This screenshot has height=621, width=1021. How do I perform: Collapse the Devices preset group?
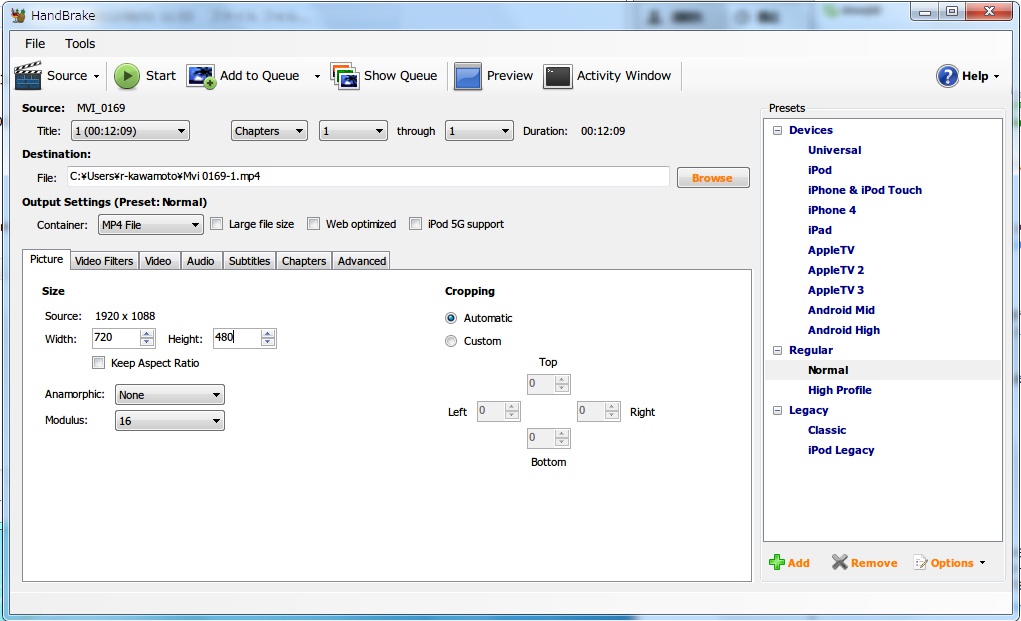pos(777,130)
